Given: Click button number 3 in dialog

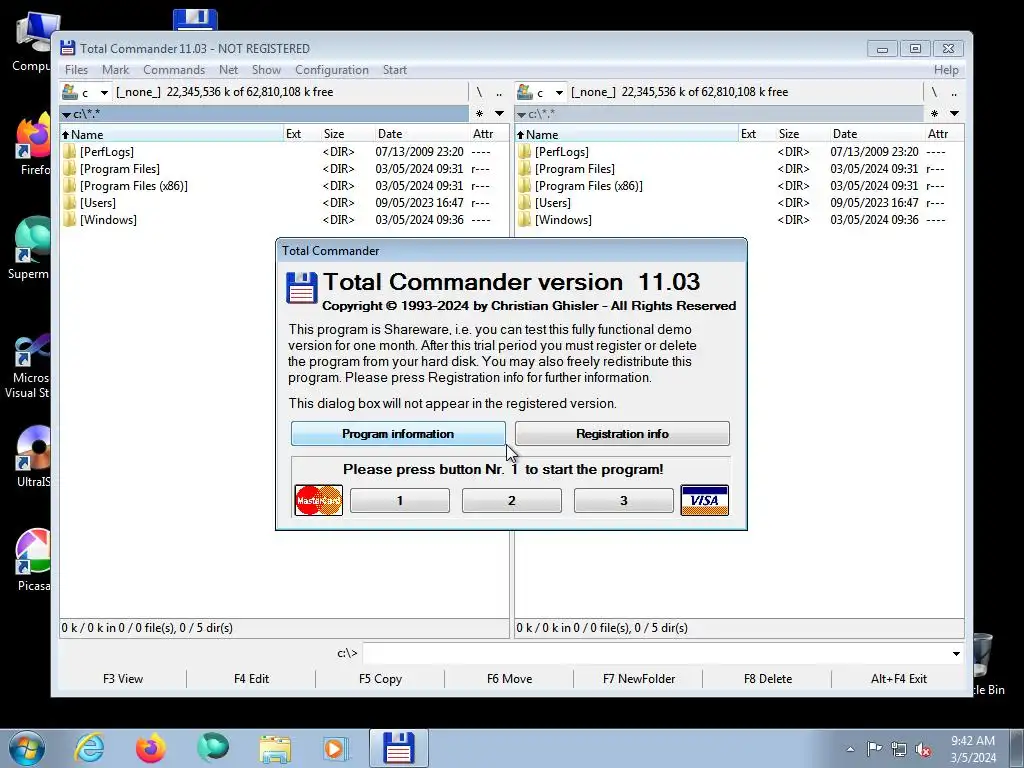Looking at the screenshot, I should (x=624, y=501).
